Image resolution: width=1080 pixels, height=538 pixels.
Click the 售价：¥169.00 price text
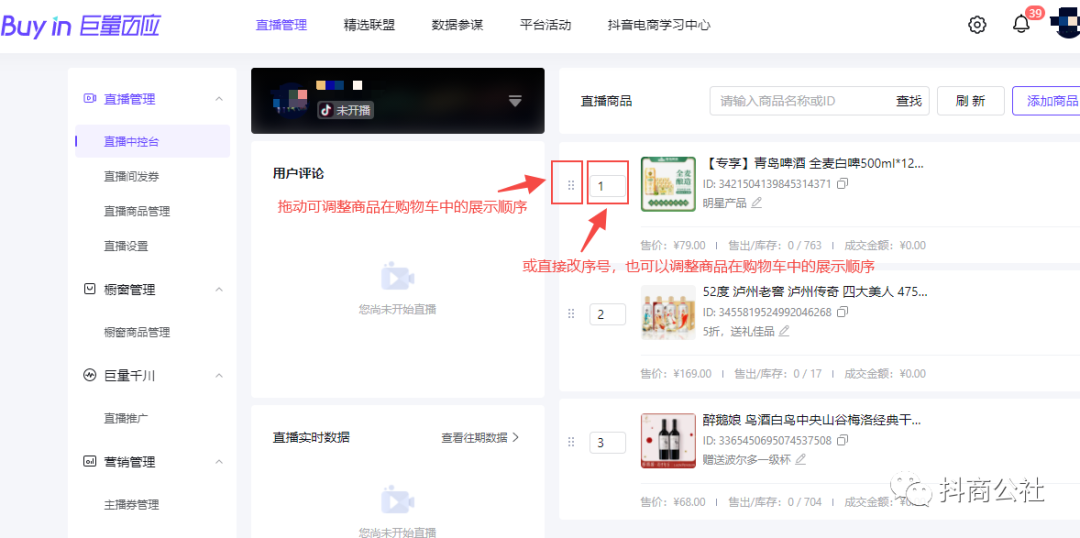click(x=676, y=373)
